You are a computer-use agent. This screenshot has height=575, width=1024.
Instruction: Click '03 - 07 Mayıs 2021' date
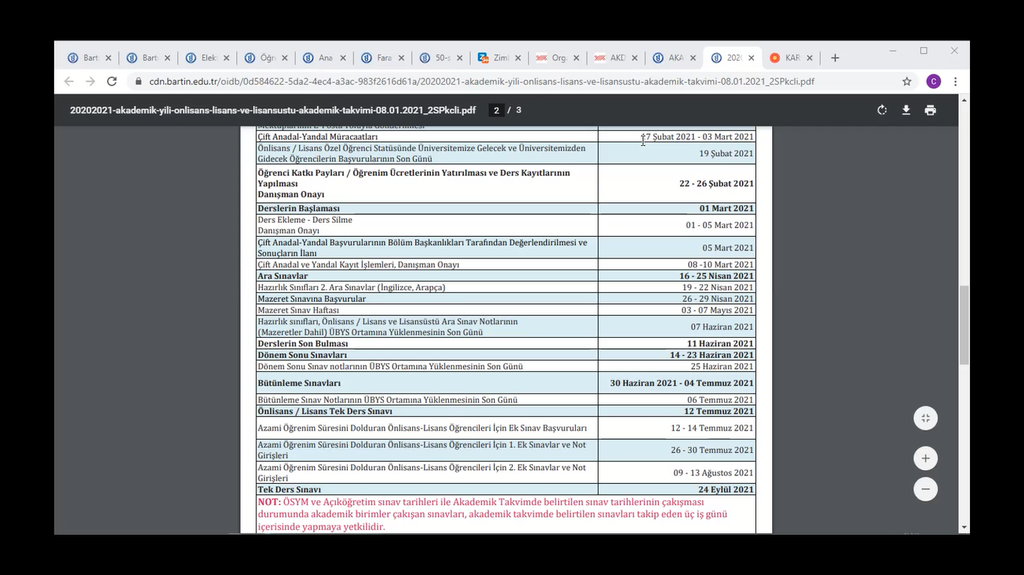[x=718, y=310]
